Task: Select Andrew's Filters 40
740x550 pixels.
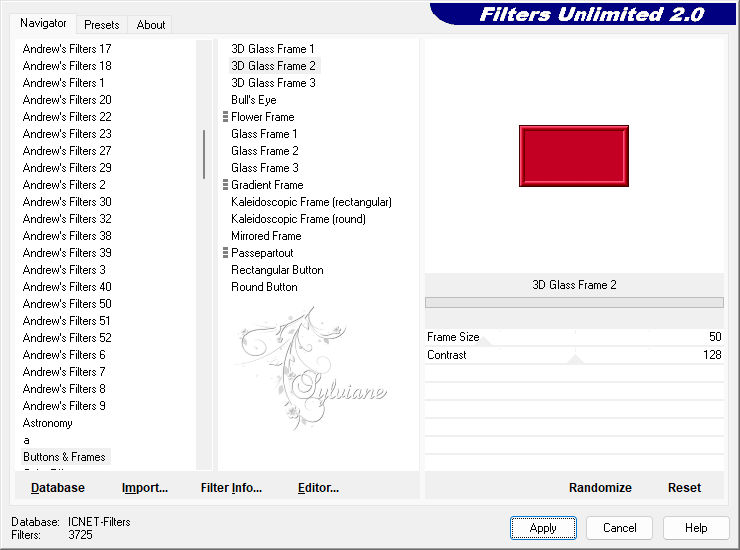Action: [67, 287]
